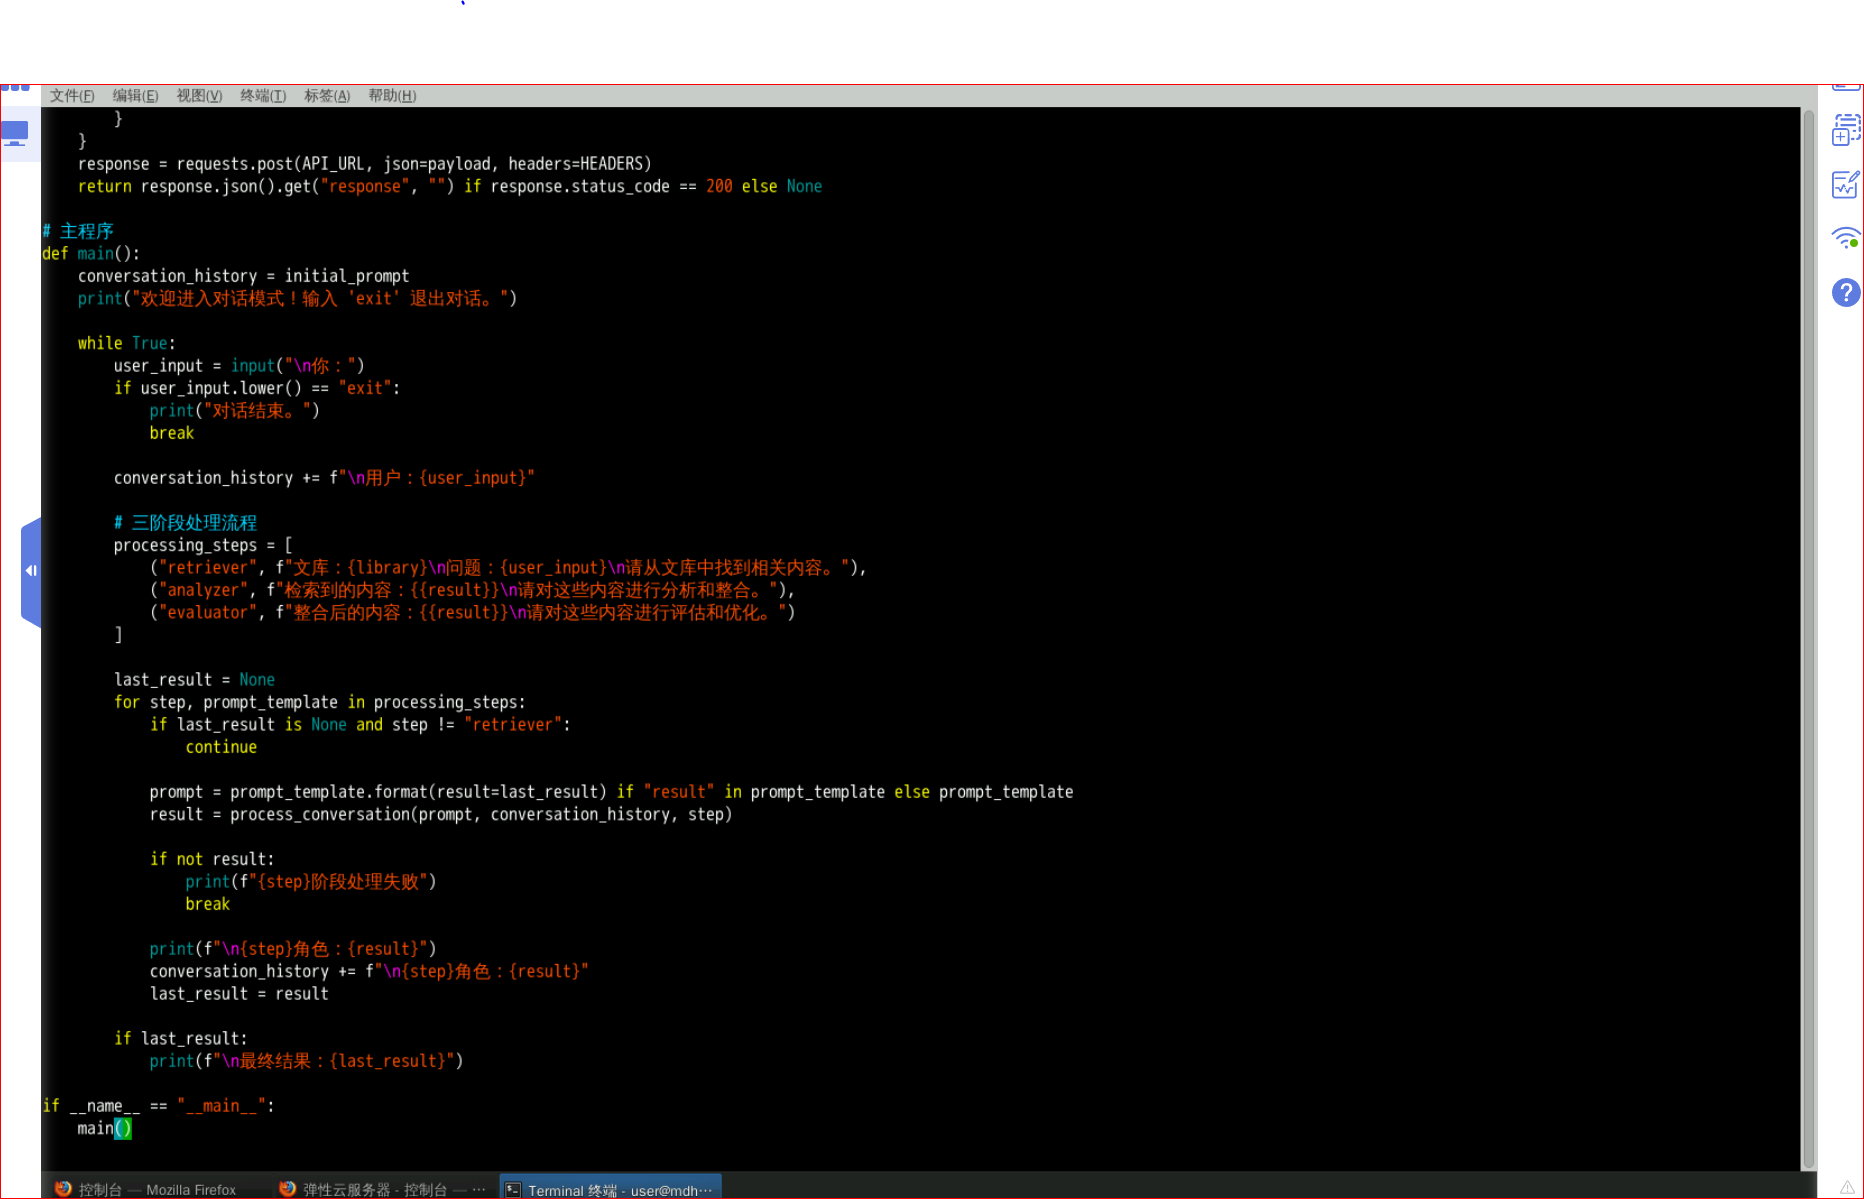
Task: Open the performance chart edit icon
Action: click(1846, 185)
